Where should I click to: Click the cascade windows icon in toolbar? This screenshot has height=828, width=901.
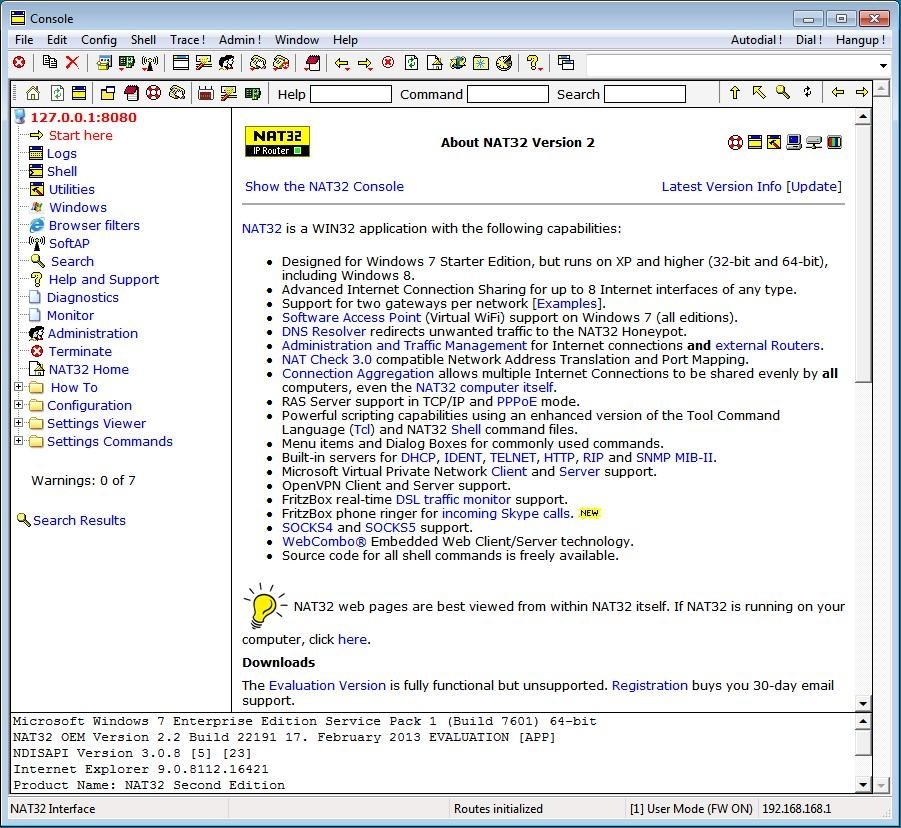[x=566, y=62]
